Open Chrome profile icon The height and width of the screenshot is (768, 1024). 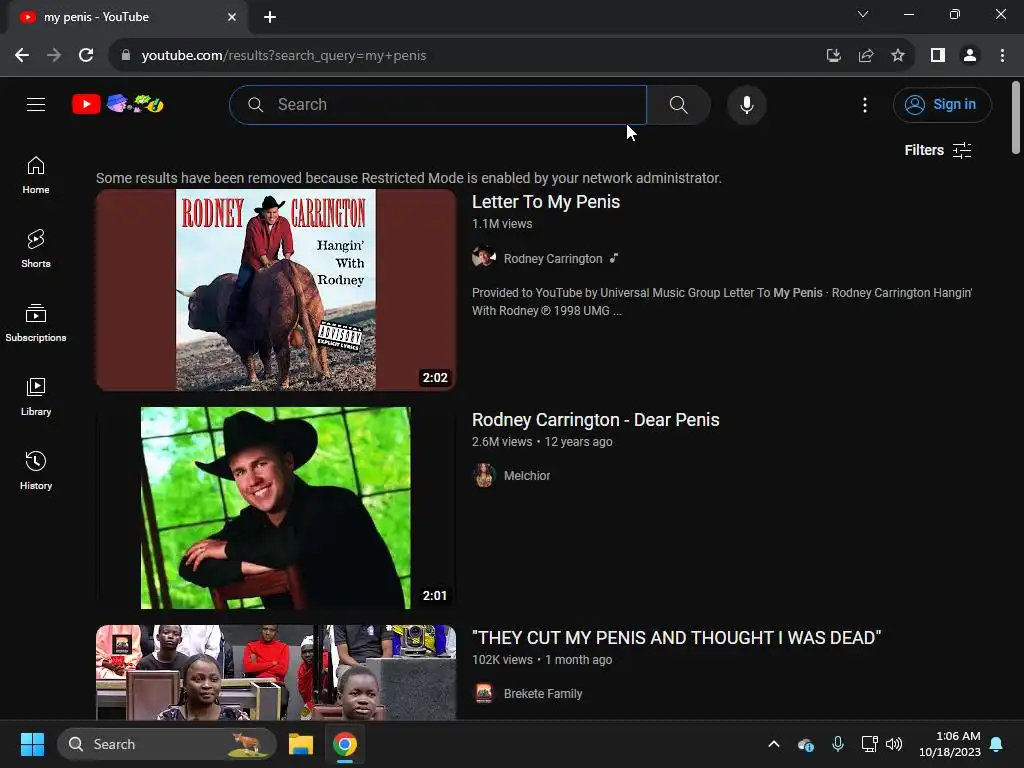click(970, 56)
